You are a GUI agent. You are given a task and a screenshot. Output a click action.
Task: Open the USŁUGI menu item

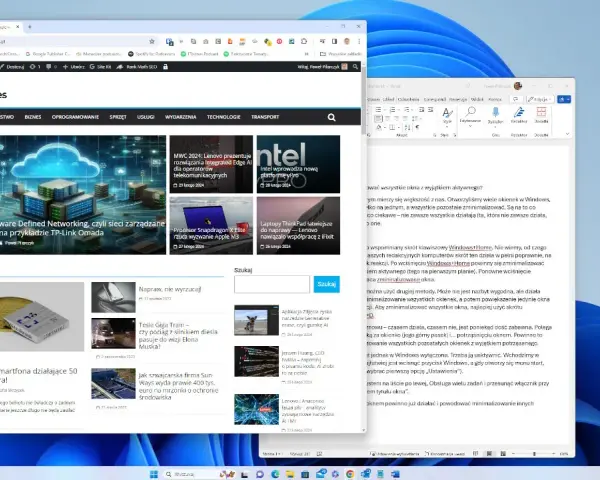click(x=145, y=117)
